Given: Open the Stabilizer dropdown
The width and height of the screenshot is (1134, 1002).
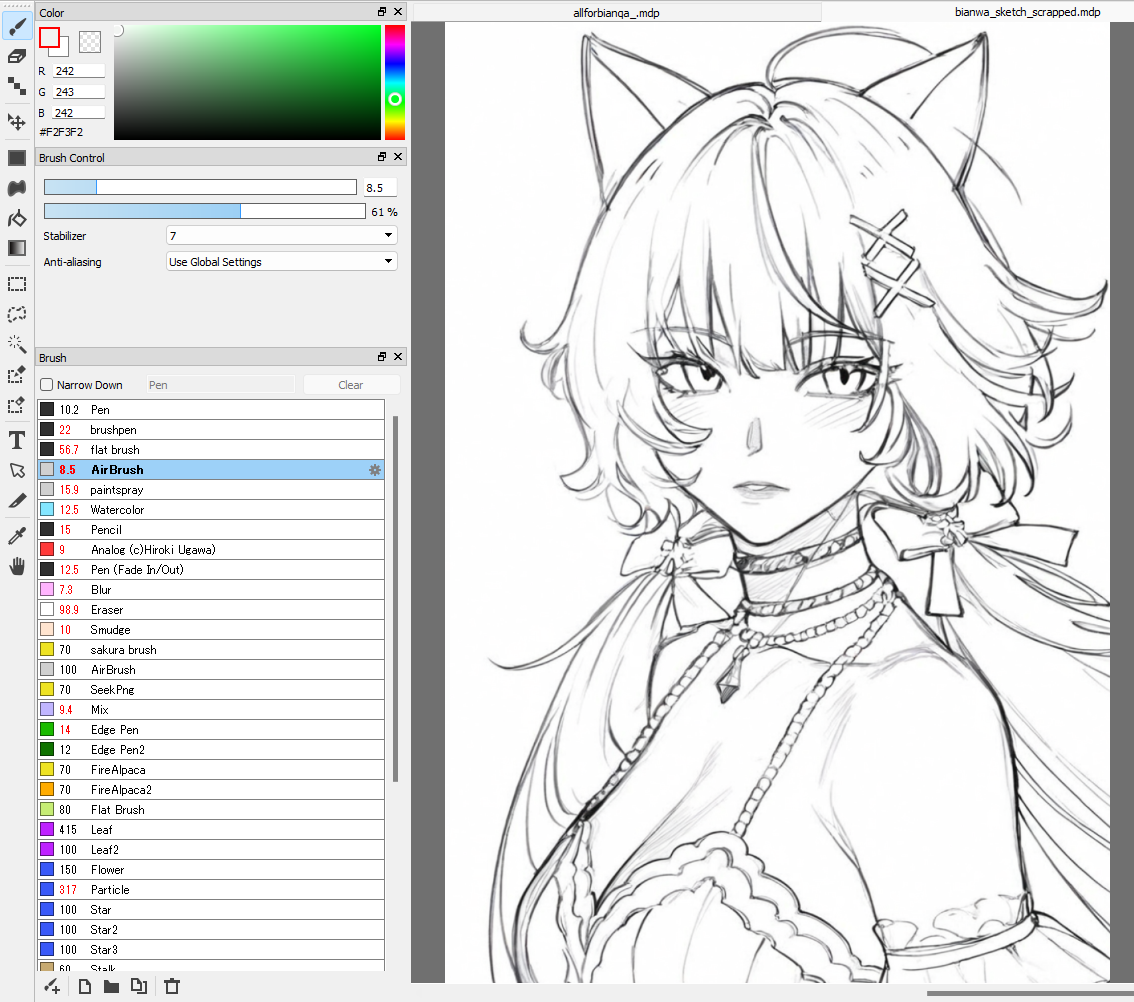Looking at the screenshot, I should tap(281, 236).
